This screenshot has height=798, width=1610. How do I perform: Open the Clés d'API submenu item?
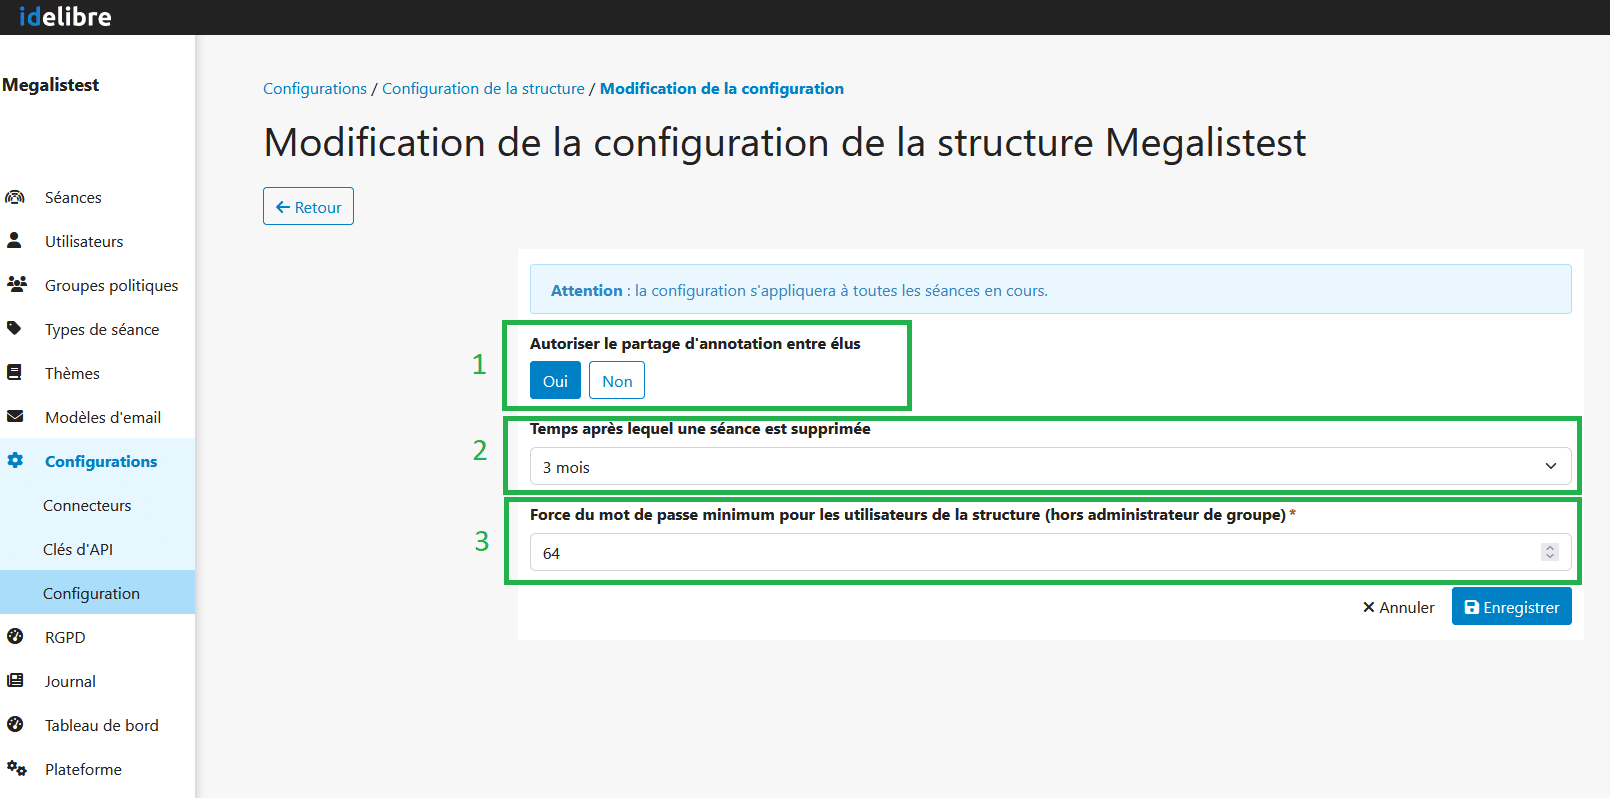(x=78, y=549)
